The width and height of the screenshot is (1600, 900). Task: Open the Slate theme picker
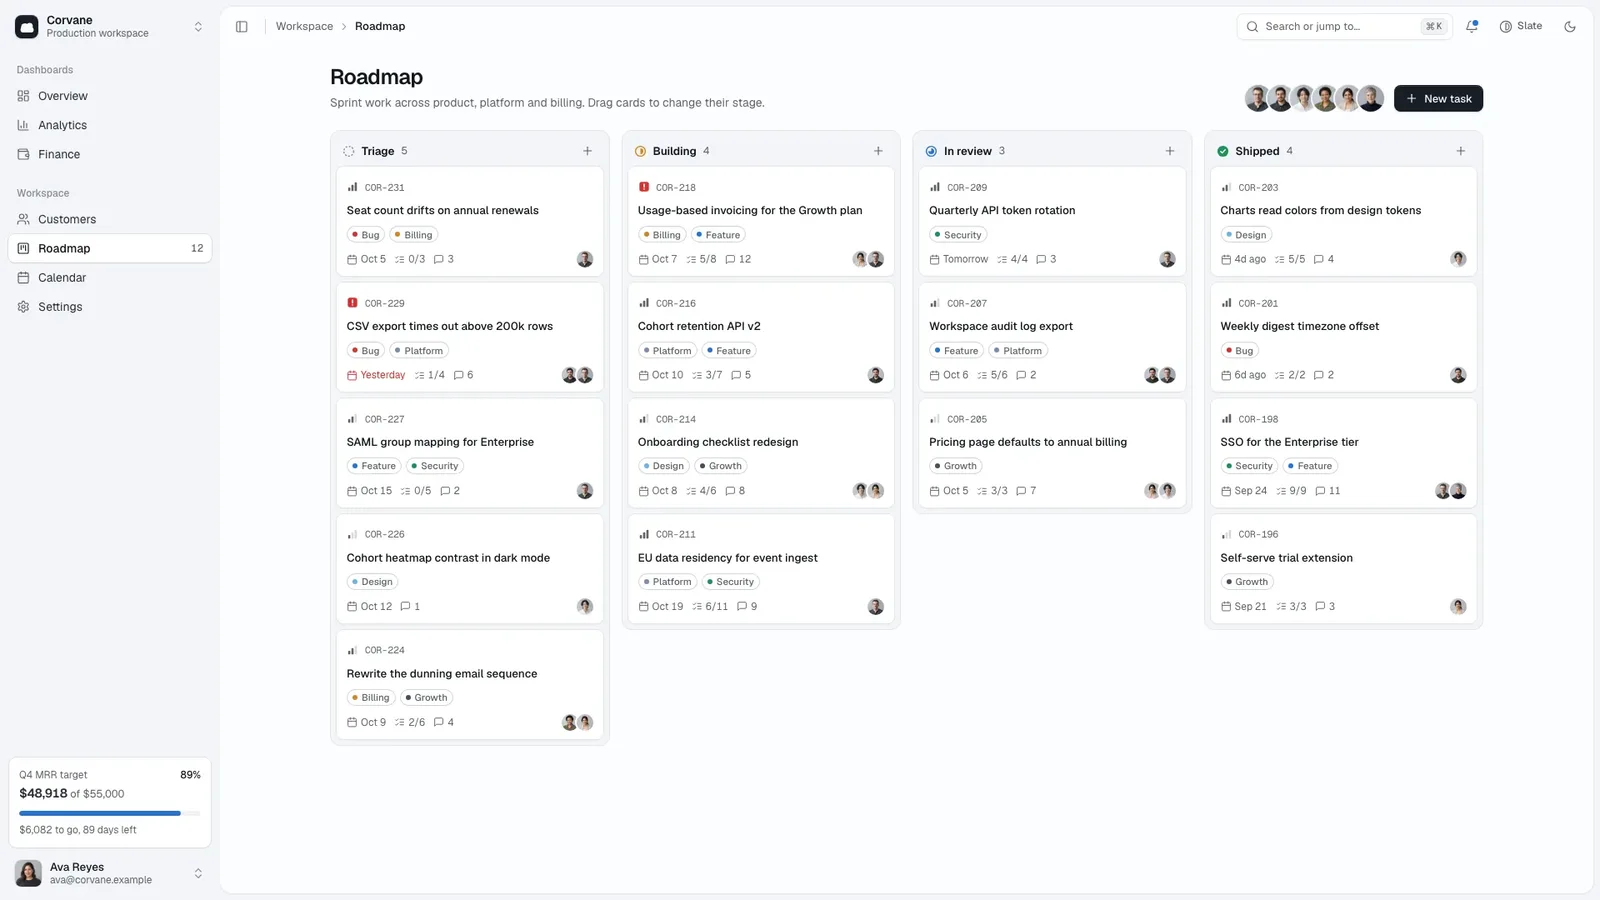coord(1521,27)
